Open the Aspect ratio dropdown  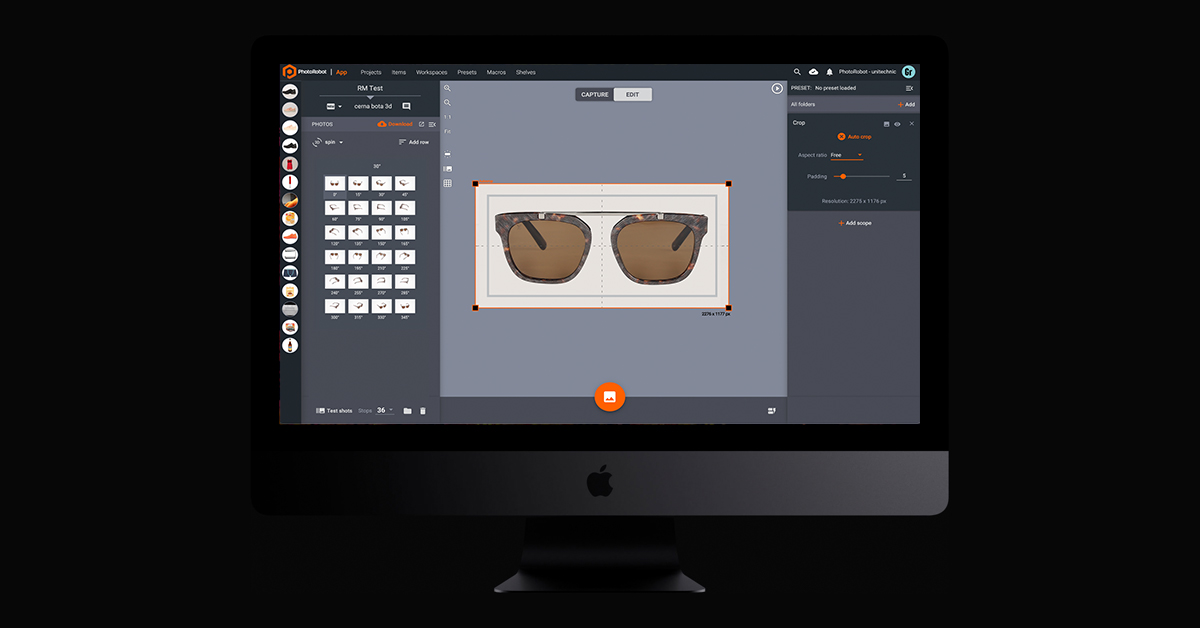pos(848,155)
